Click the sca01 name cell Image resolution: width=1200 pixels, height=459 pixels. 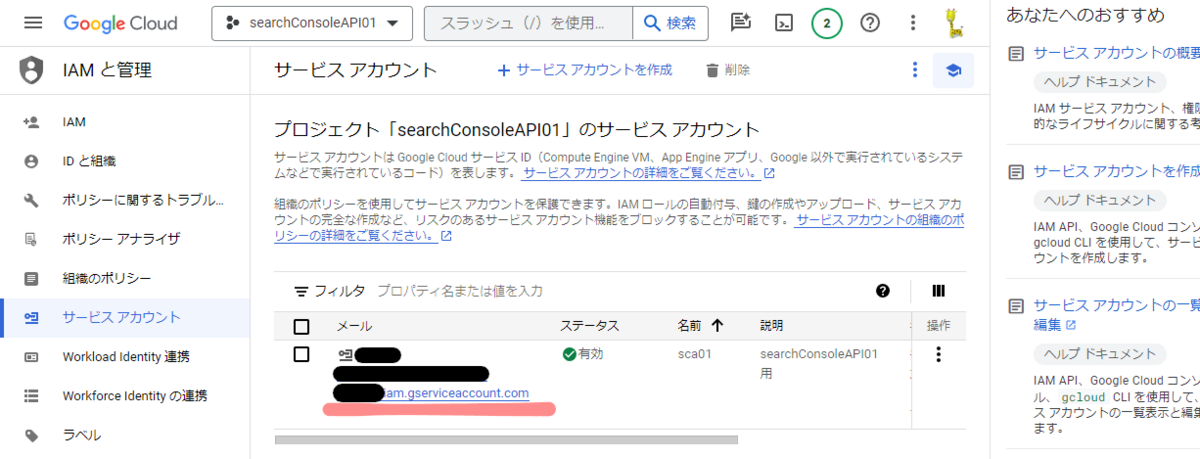tap(694, 354)
